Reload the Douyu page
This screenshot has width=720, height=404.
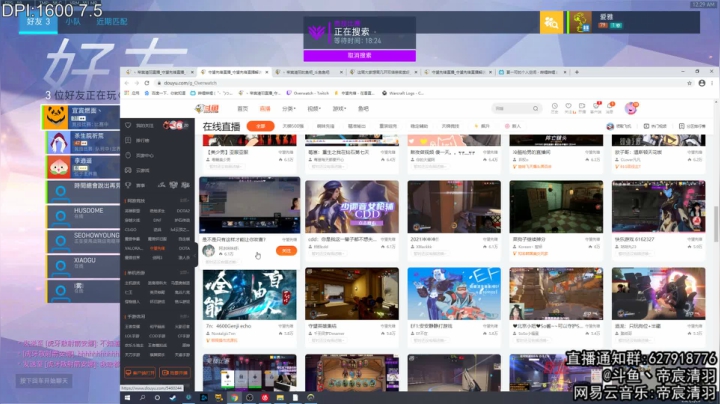[147, 83]
